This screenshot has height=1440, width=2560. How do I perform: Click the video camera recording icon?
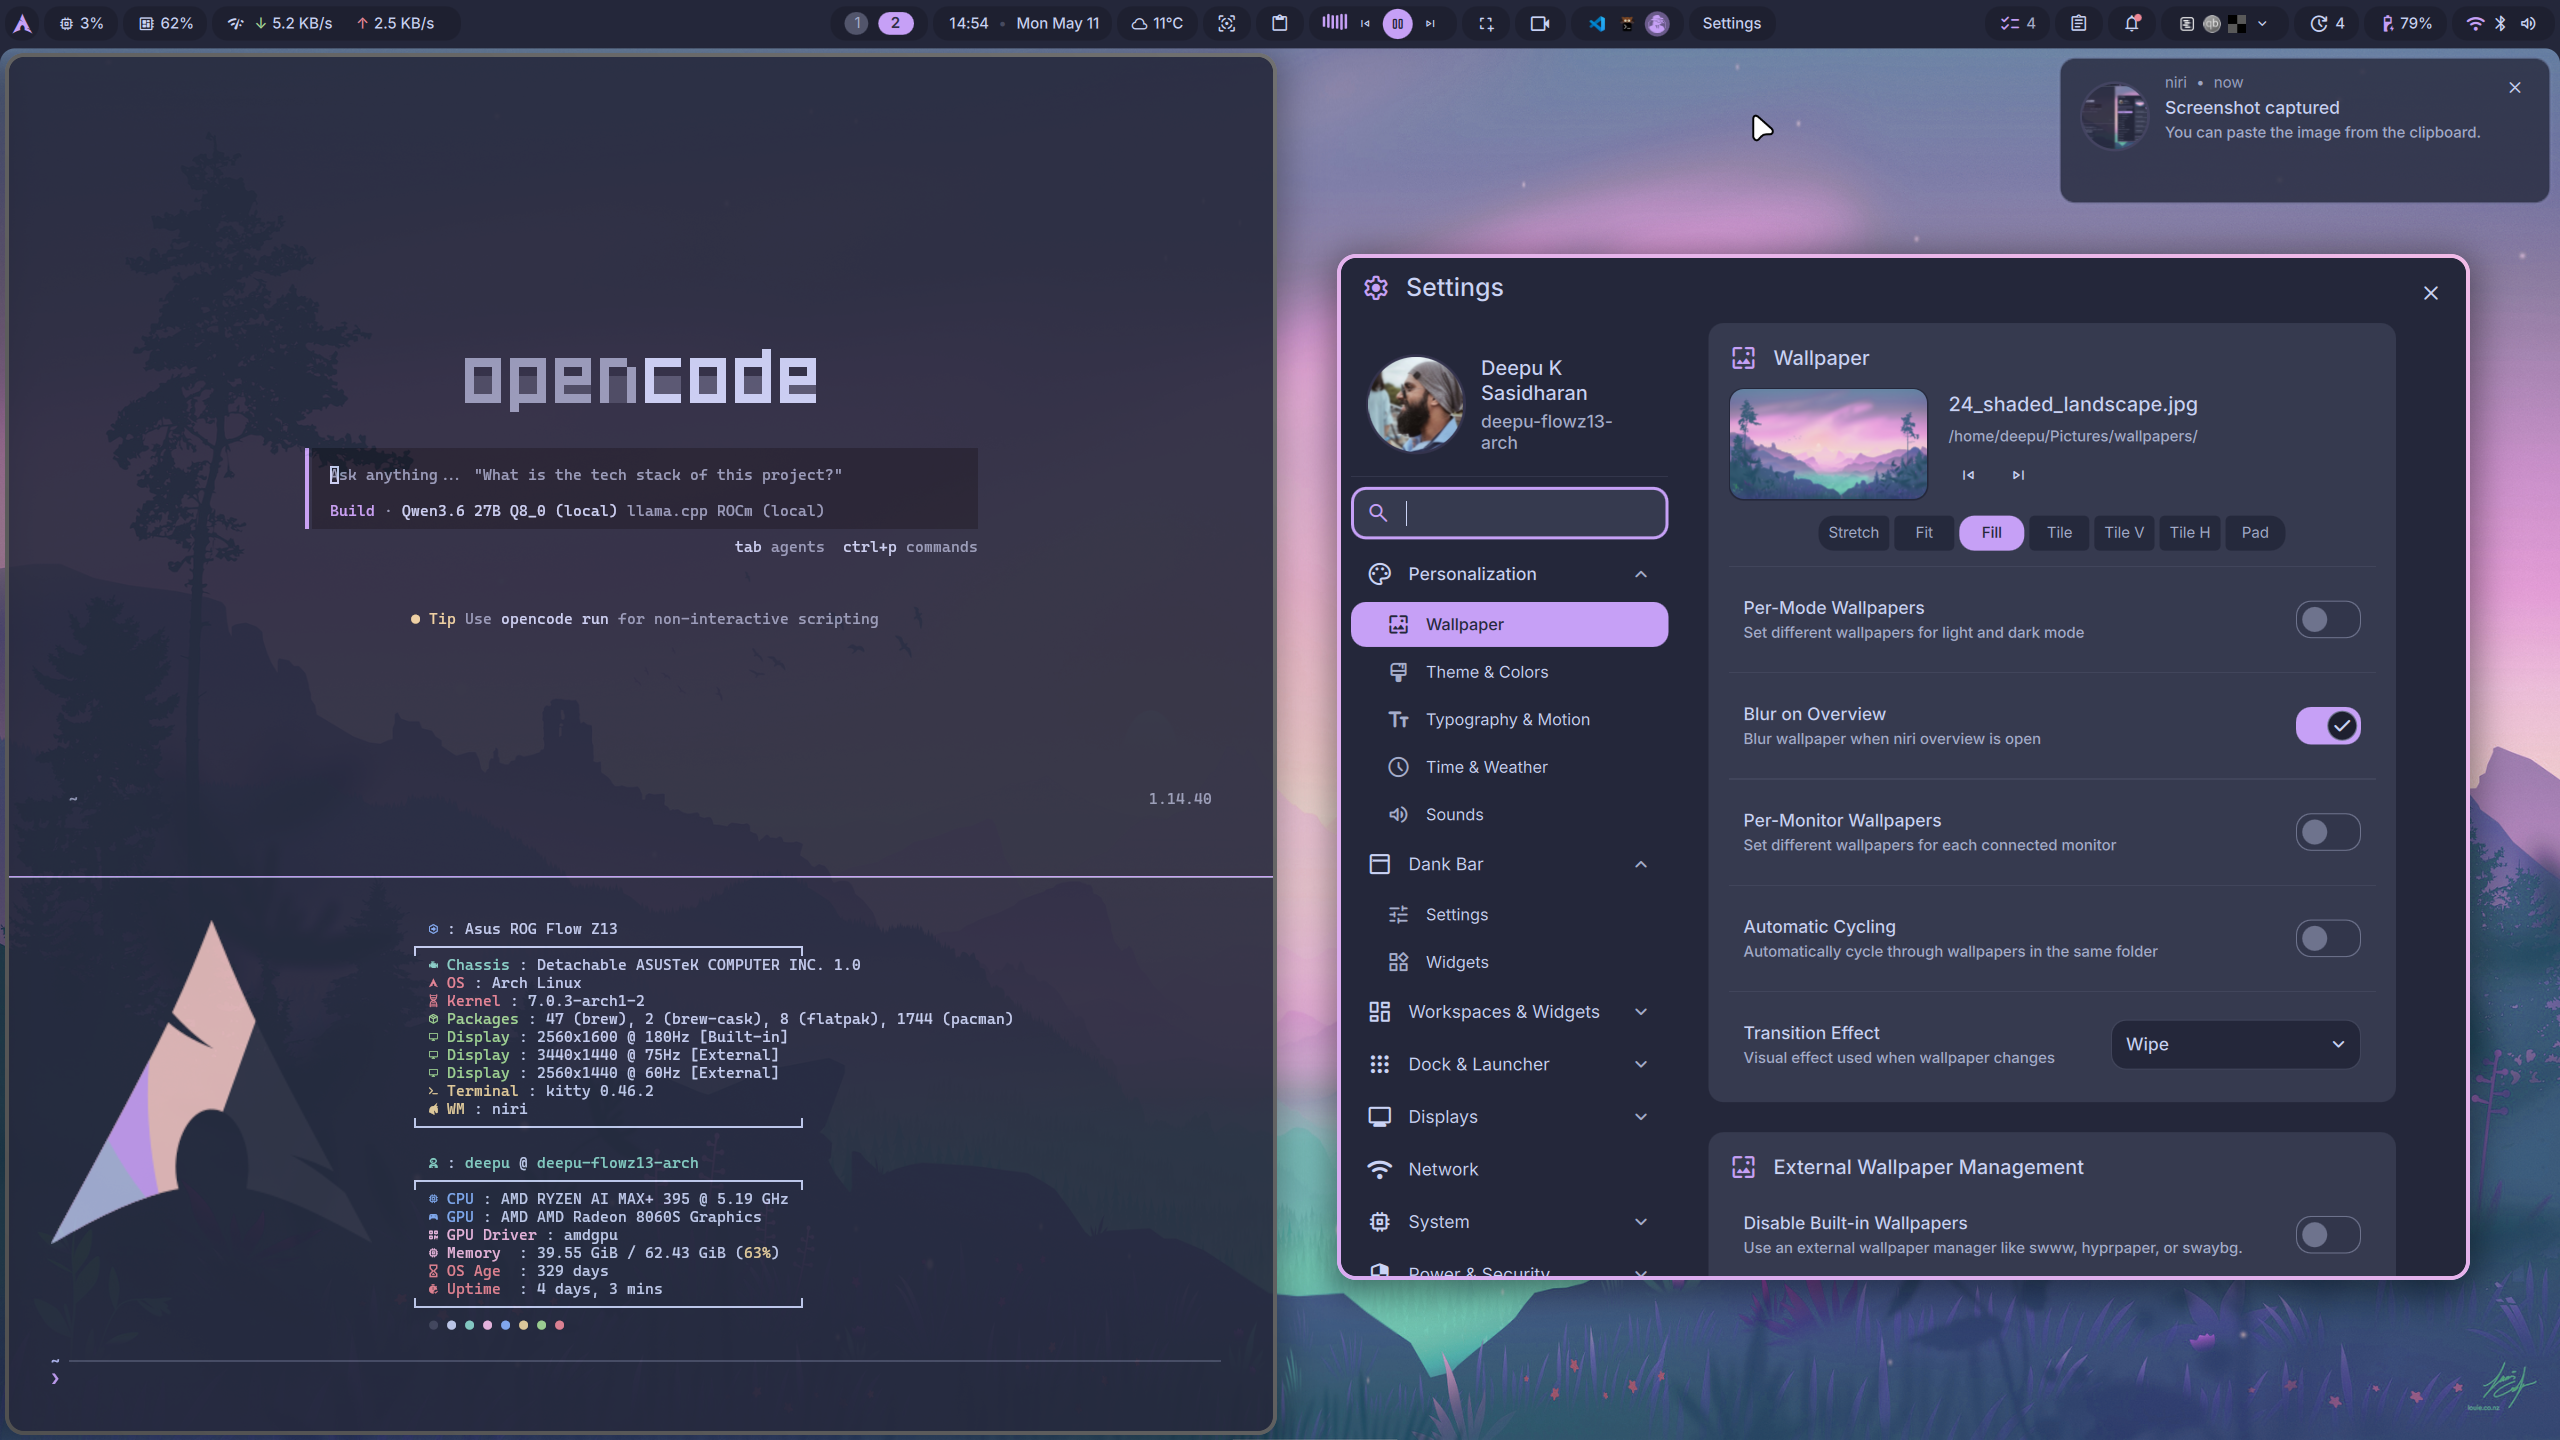pos(1540,23)
